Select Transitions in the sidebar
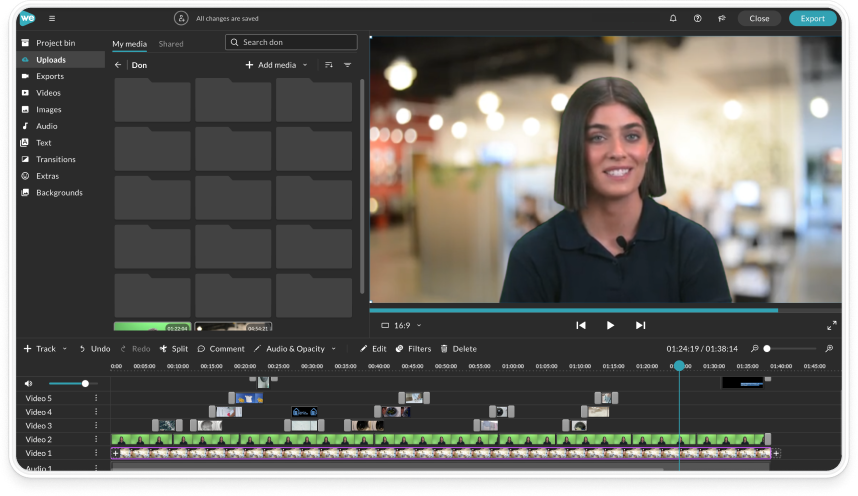This screenshot has width=858, height=496. click(x=55, y=159)
